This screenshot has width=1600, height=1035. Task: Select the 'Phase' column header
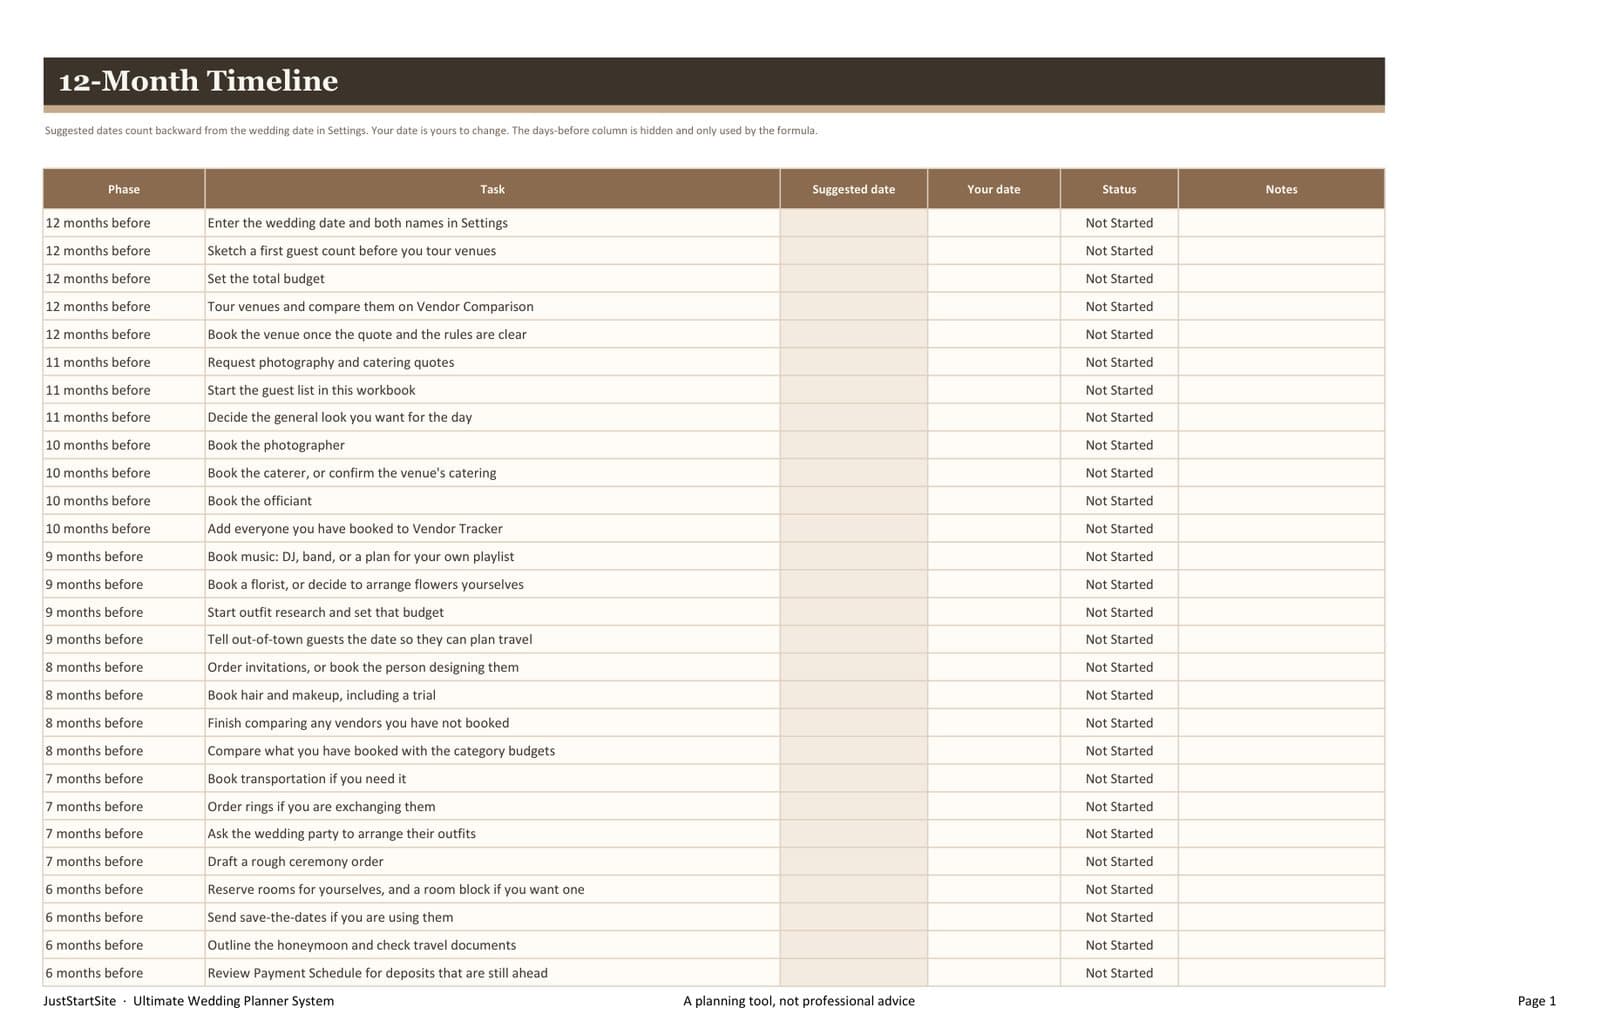(x=124, y=189)
